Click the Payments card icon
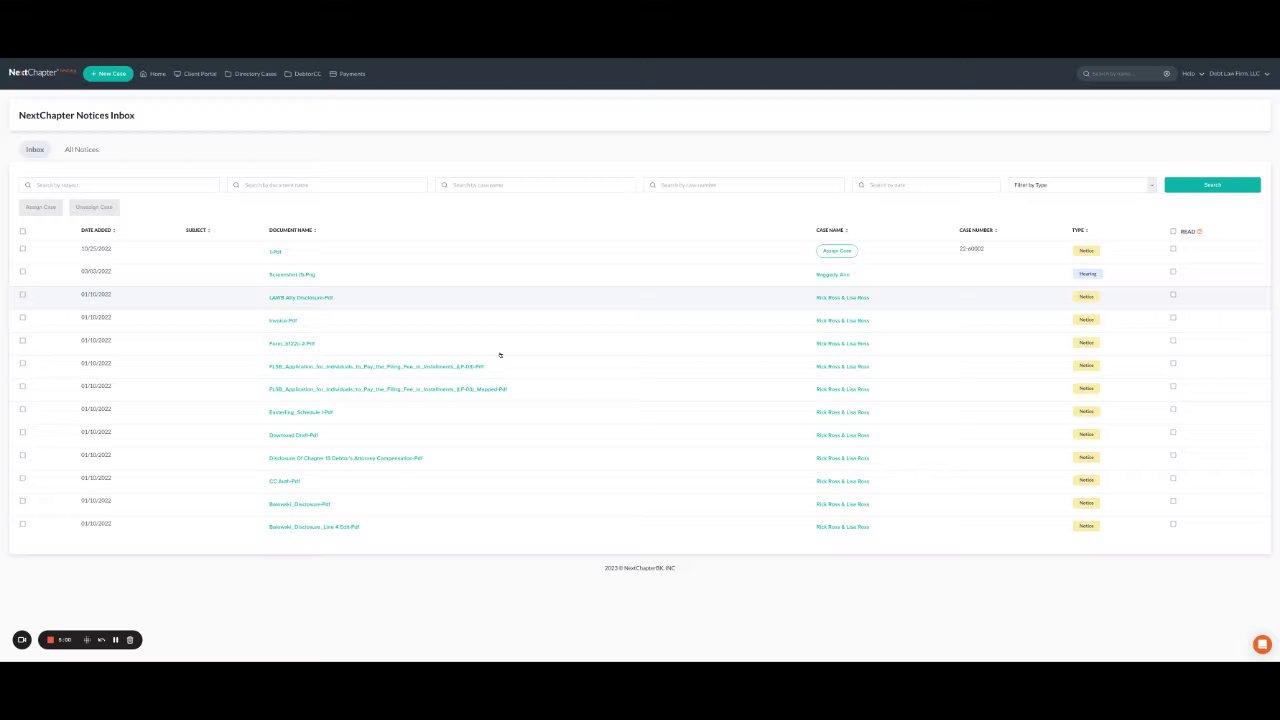Viewport: 1280px width, 720px height. pos(333,74)
